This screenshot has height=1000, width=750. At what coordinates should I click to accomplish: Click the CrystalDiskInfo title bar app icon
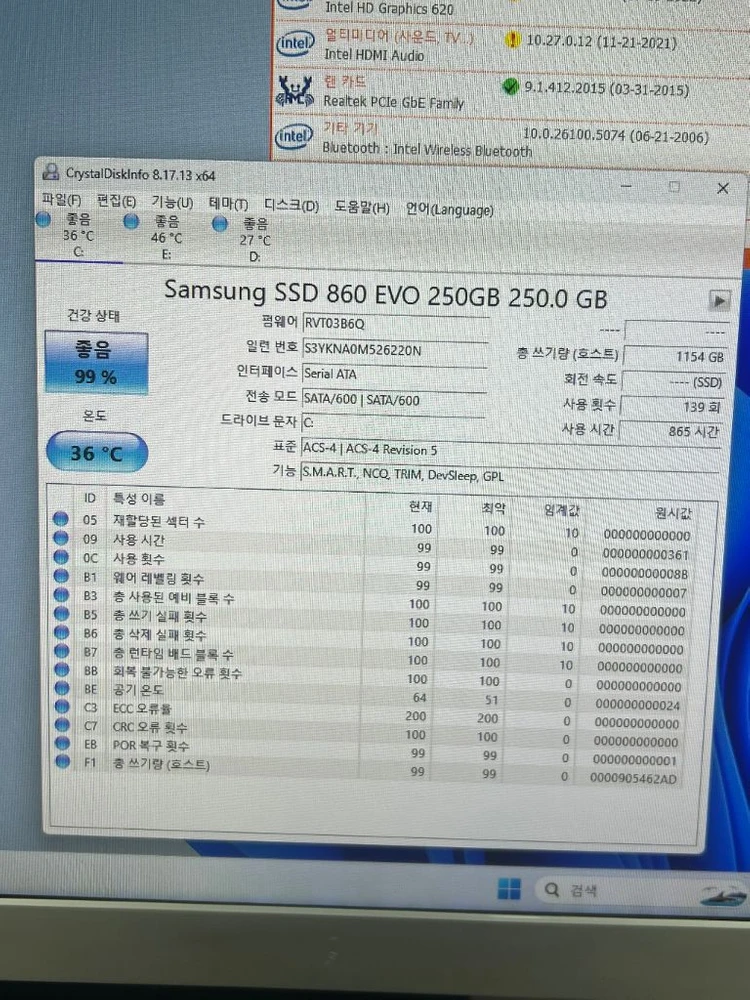click(x=50, y=172)
